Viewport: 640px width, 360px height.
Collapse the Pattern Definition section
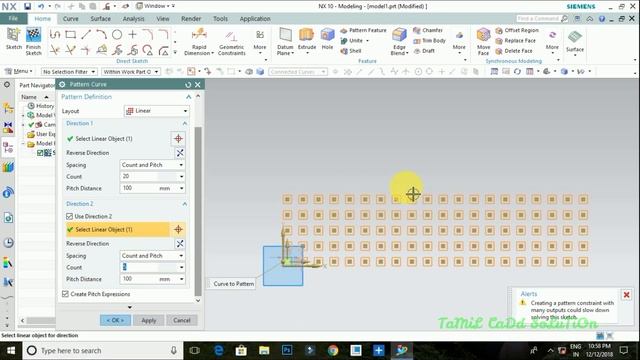(x=188, y=97)
